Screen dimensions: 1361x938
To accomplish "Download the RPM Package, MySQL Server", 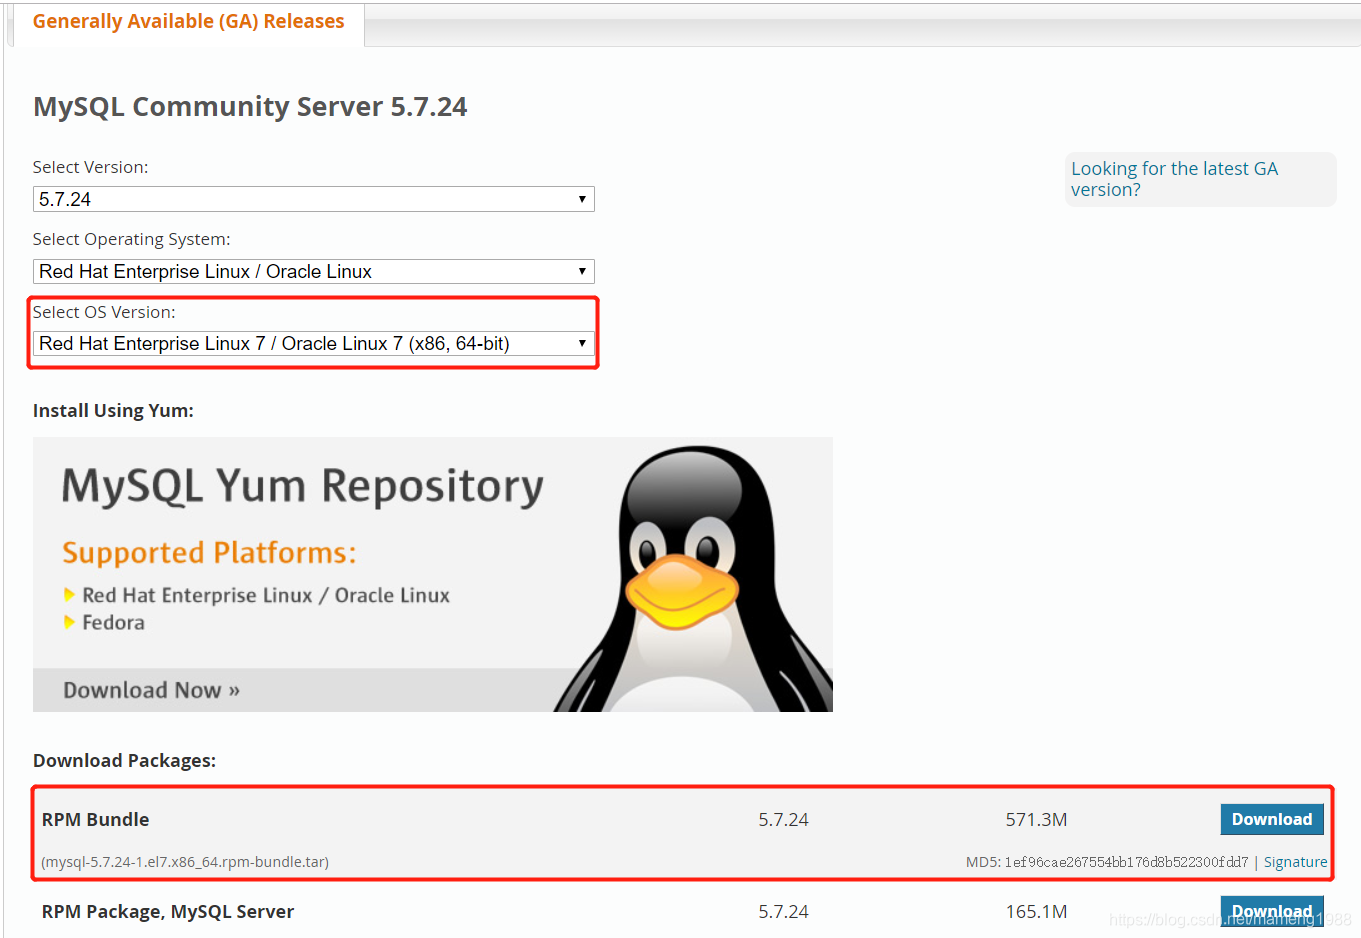I will tap(1272, 911).
